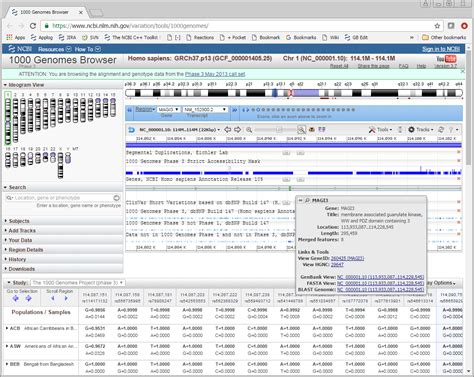
Task: Open the Region dropdown
Action: click(x=145, y=109)
